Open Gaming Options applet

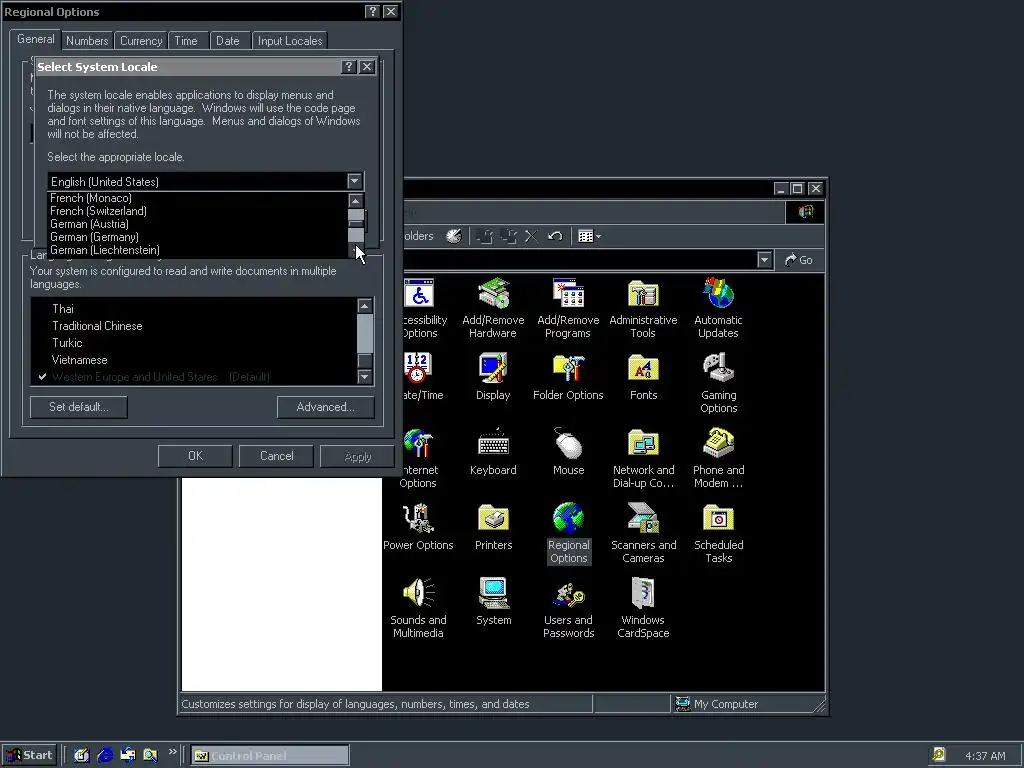coord(718,383)
